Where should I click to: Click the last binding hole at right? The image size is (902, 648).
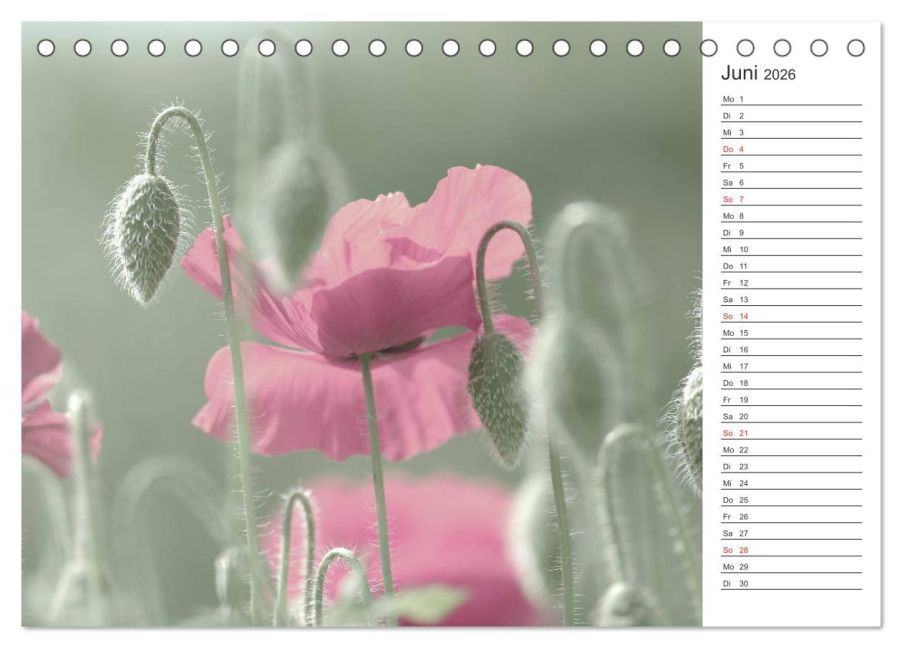(x=856, y=48)
